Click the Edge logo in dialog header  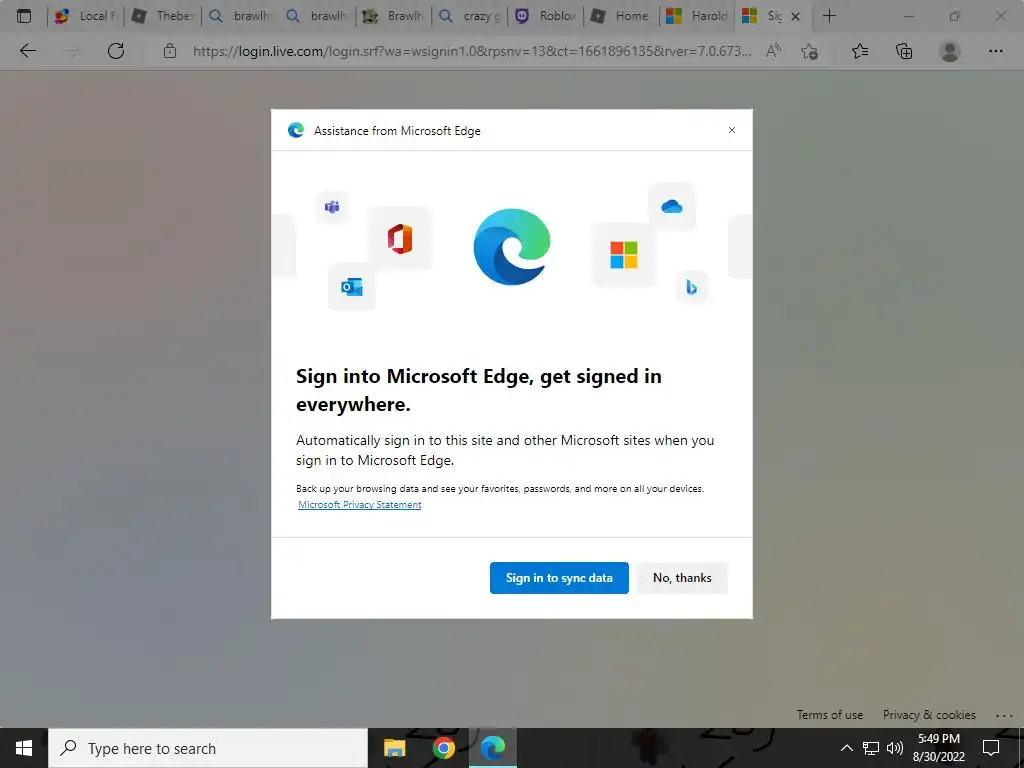pyautogui.click(x=296, y=130)
